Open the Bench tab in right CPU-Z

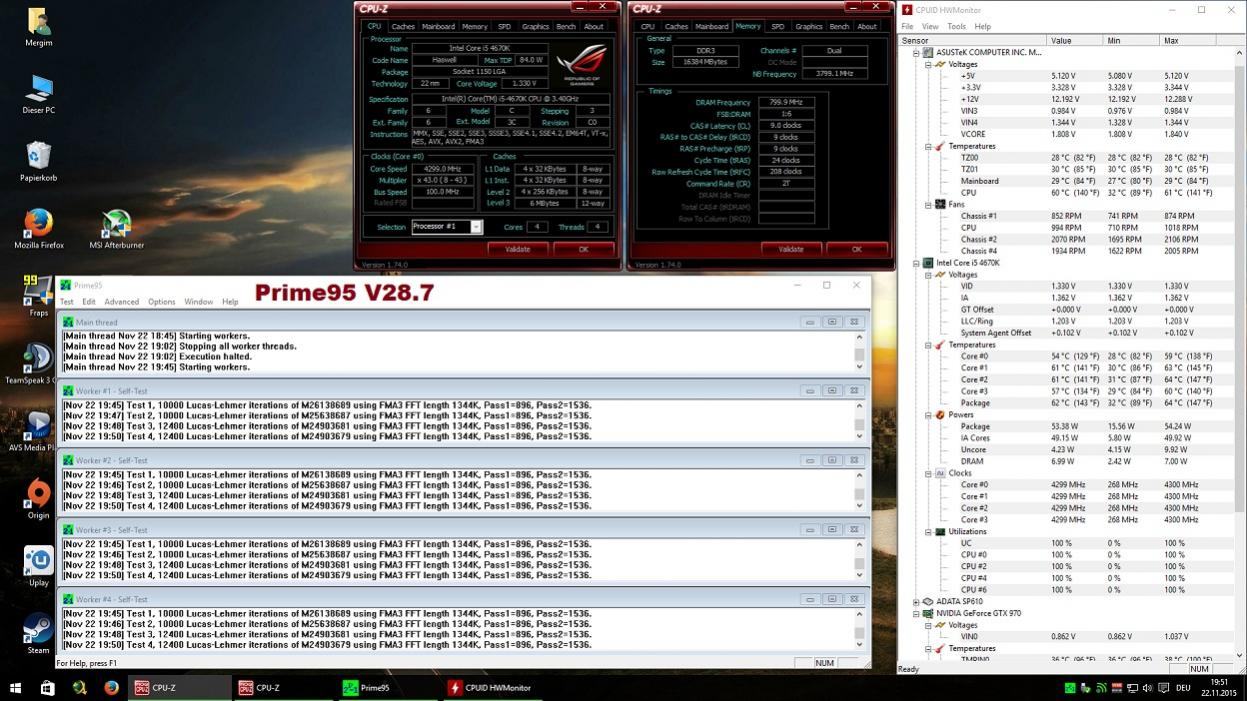(x=840, y=27)
